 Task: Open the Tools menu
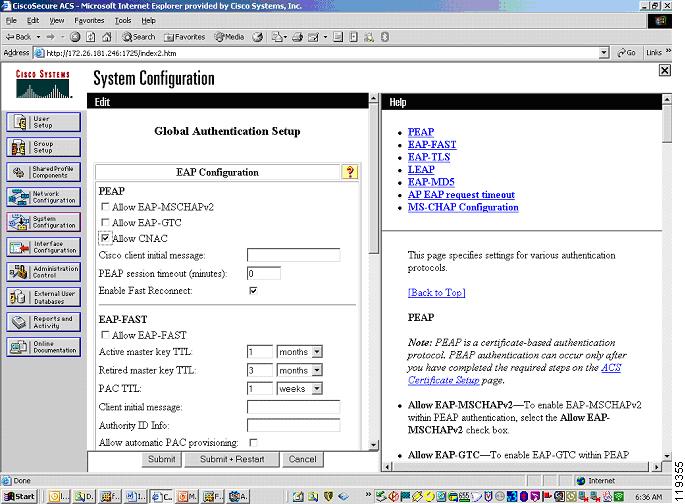[x=123, y=21]
